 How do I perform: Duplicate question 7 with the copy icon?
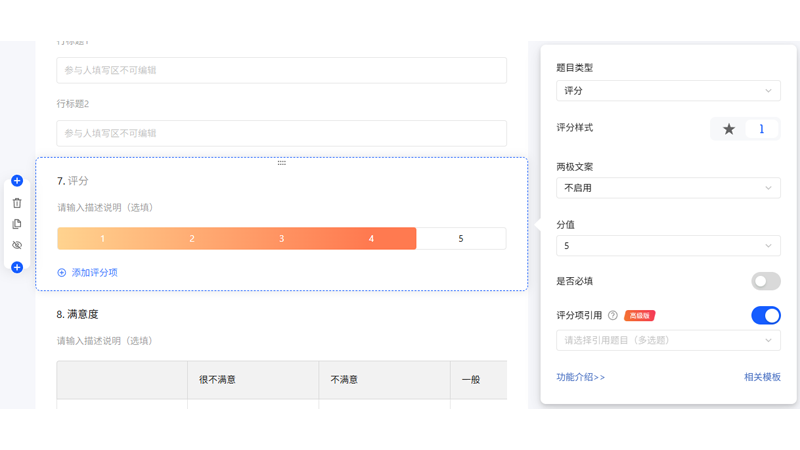pyautogui.click(x=17, y=224)
